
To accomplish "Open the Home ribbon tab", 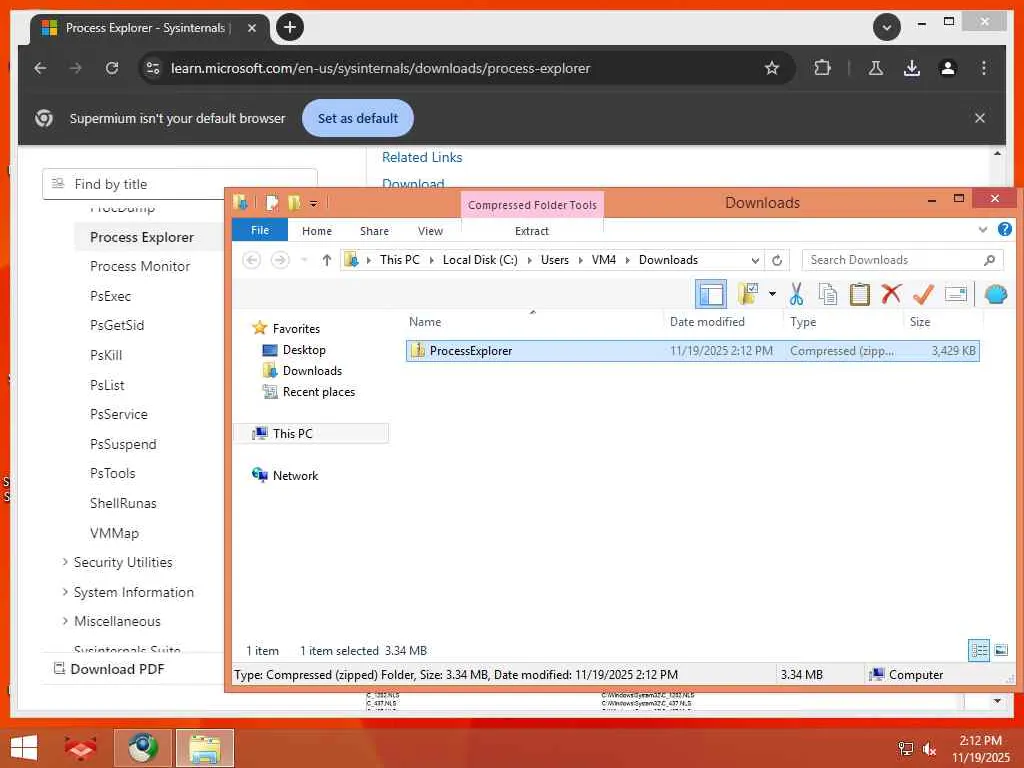I will [x=317, y=231].
